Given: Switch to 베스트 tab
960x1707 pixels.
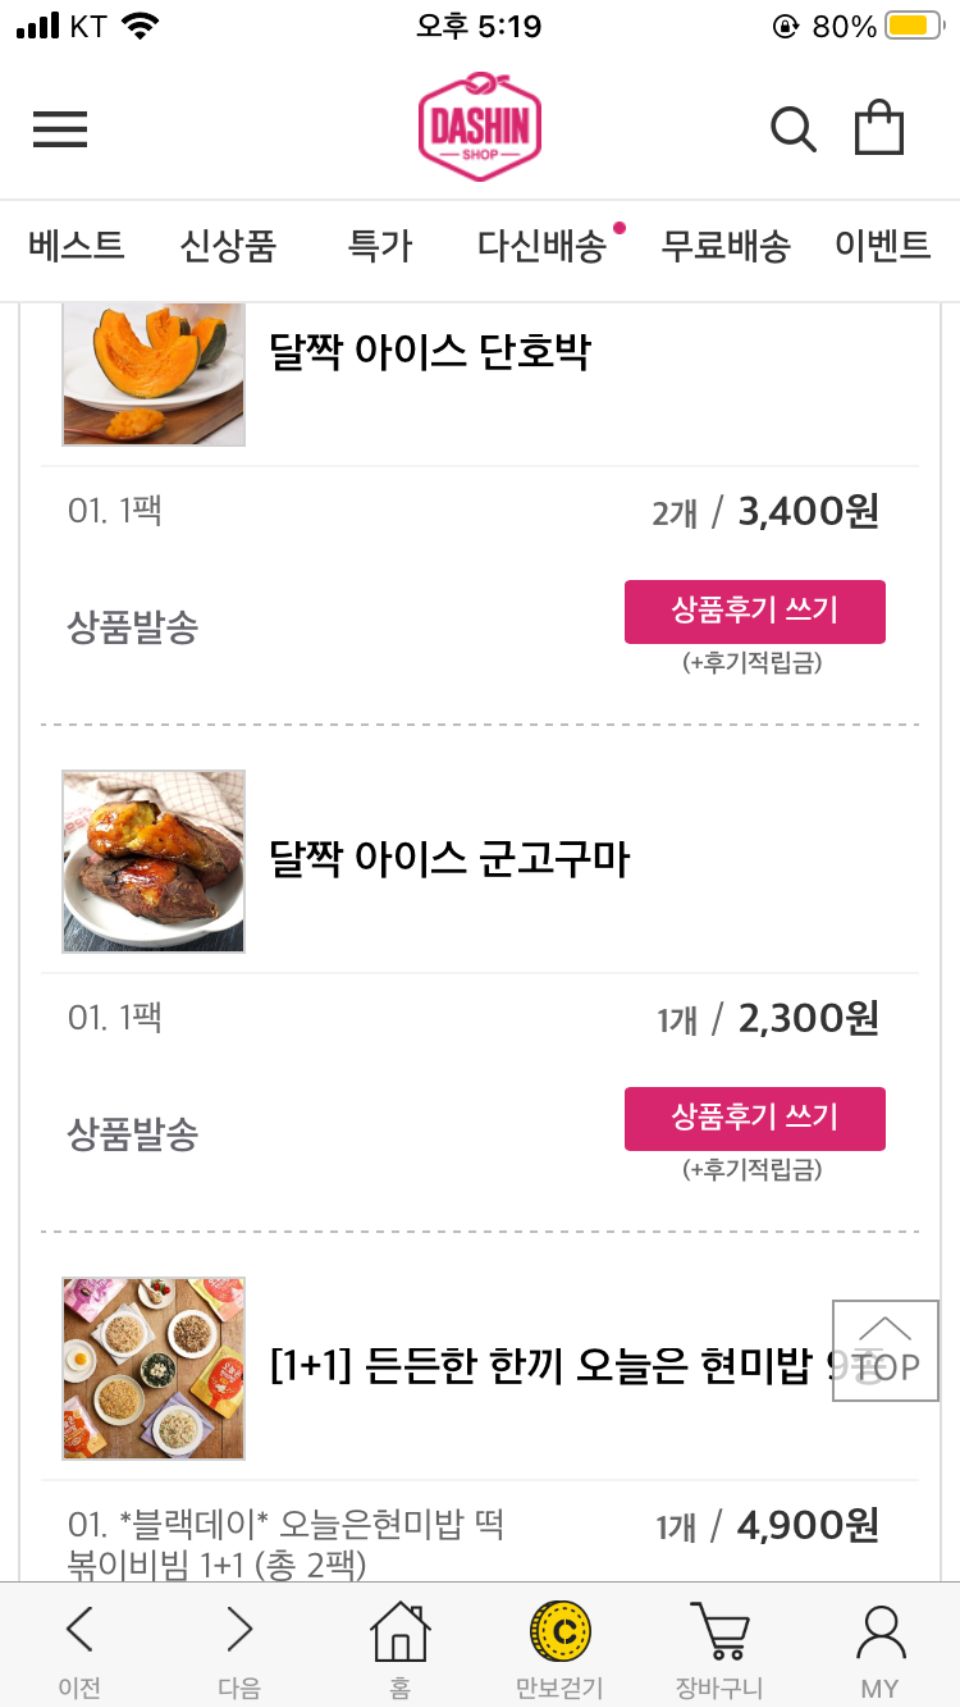Looking at the screenshot, I should pos(76,245).
